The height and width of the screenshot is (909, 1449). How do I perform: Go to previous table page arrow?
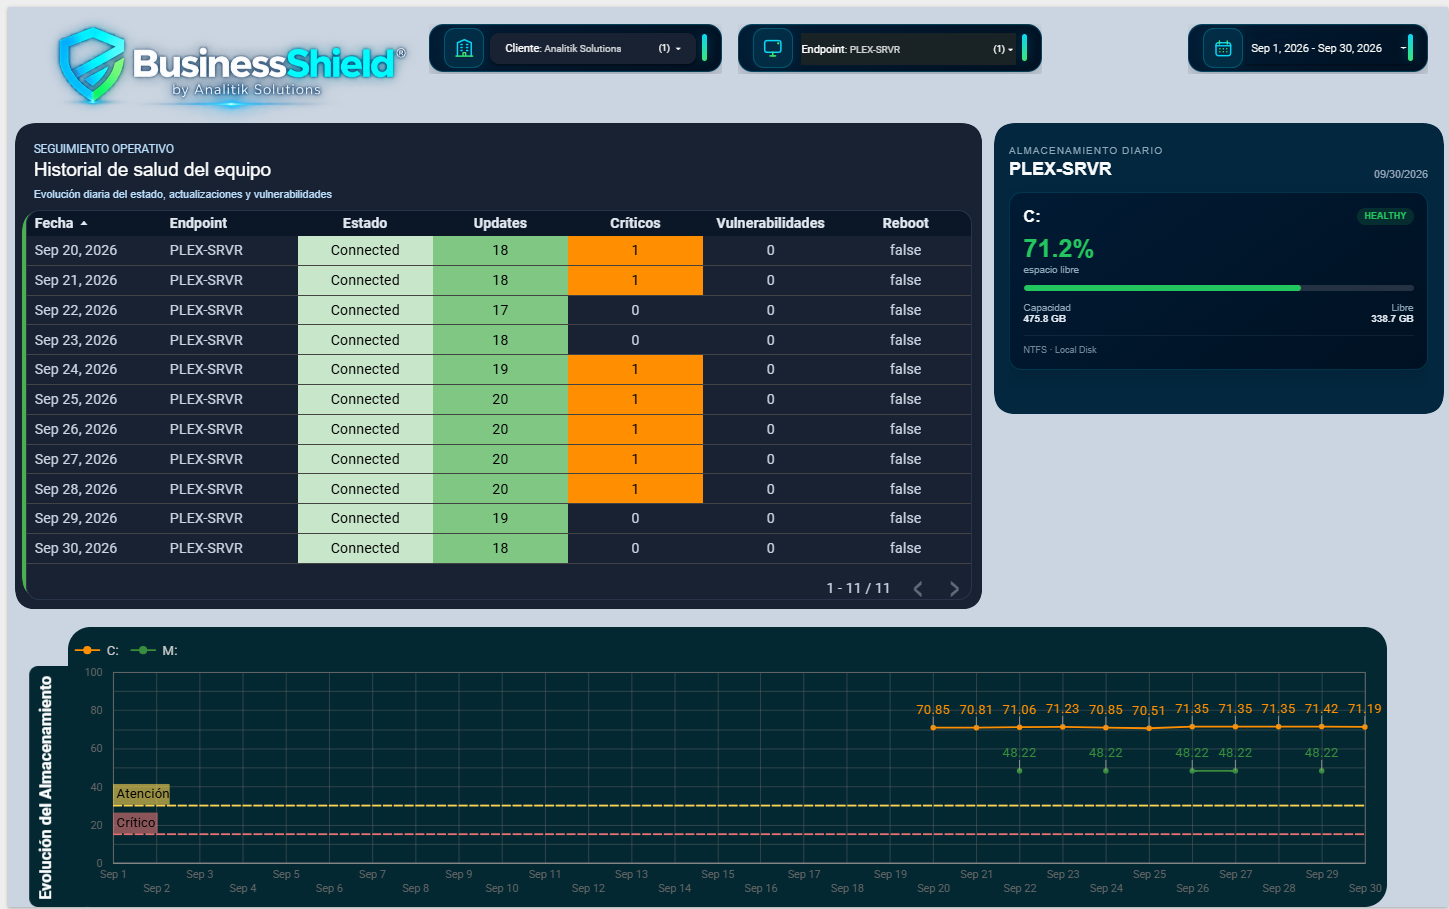(918, 589)
